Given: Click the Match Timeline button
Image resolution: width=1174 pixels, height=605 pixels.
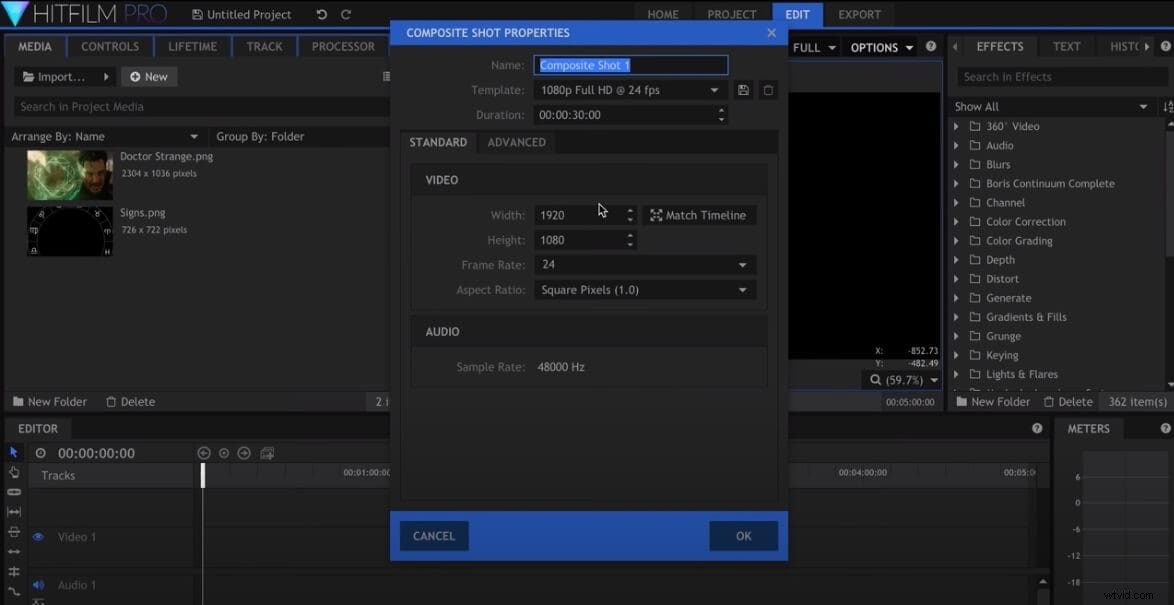Looking at the screenshot, I should [700, 214].
